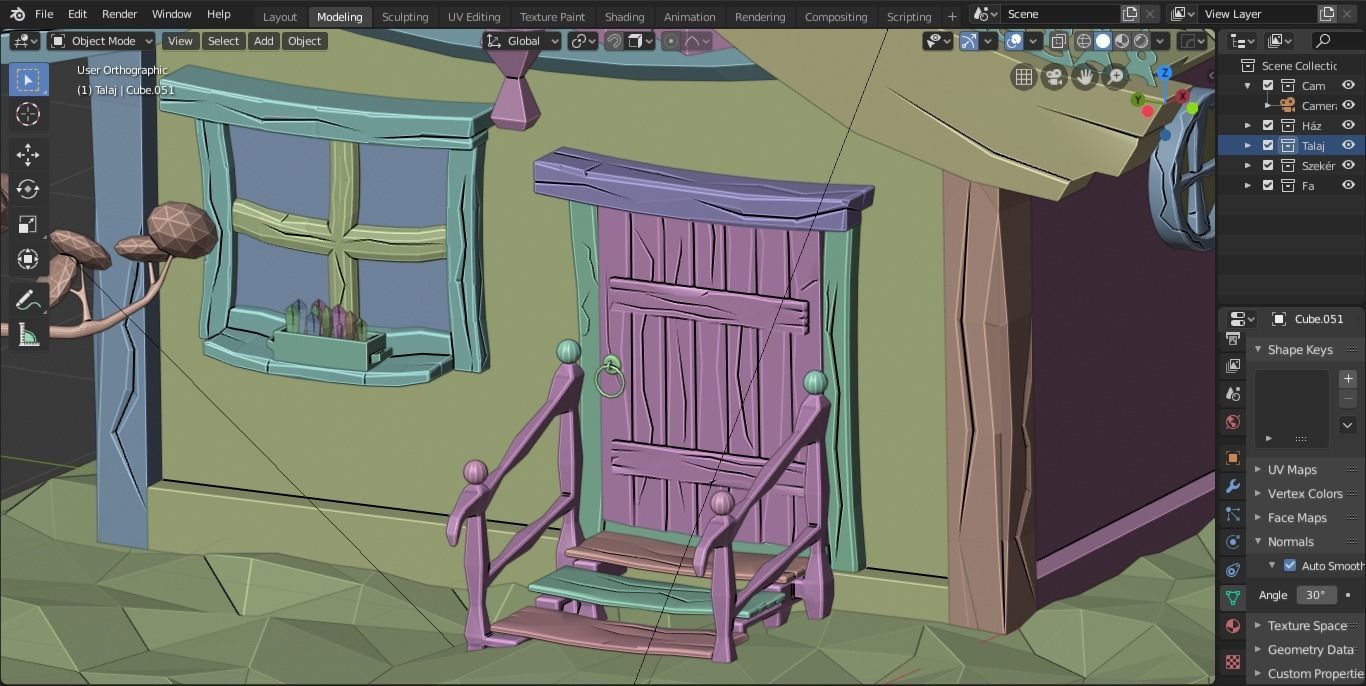Expand the Geometry Data panel
Image resolution: width=1366 pixels, height=686 pixels.
pos(1258,650)
